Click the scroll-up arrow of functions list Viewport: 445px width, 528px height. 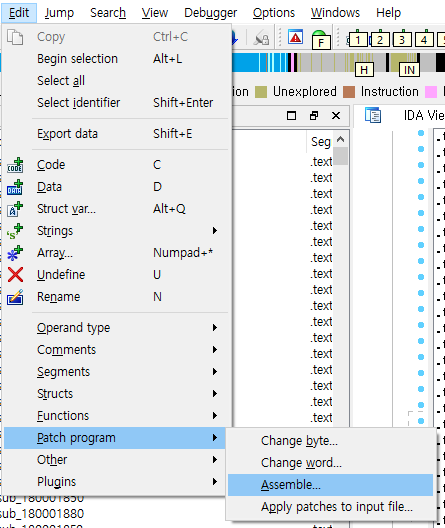pyautogui.click(x=341, y=139)
